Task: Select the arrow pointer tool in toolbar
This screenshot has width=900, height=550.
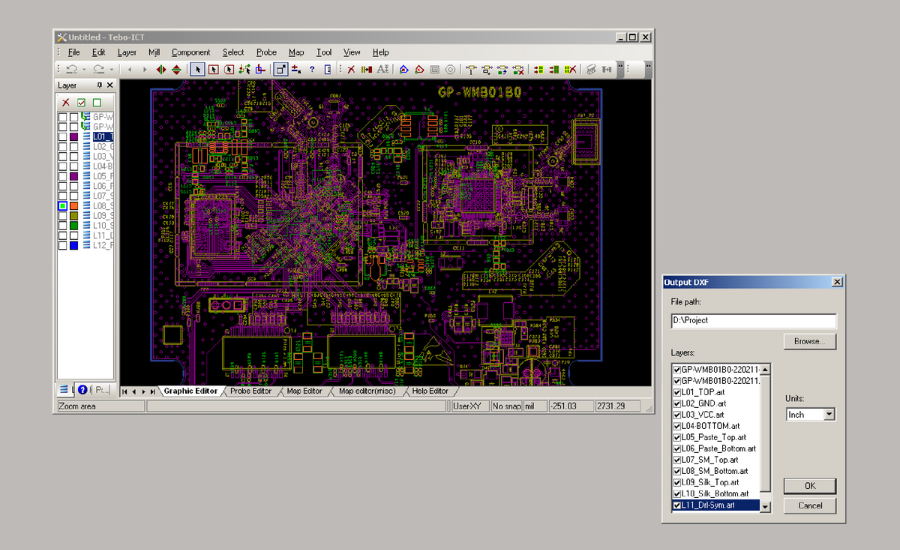Action: (198, 69)
